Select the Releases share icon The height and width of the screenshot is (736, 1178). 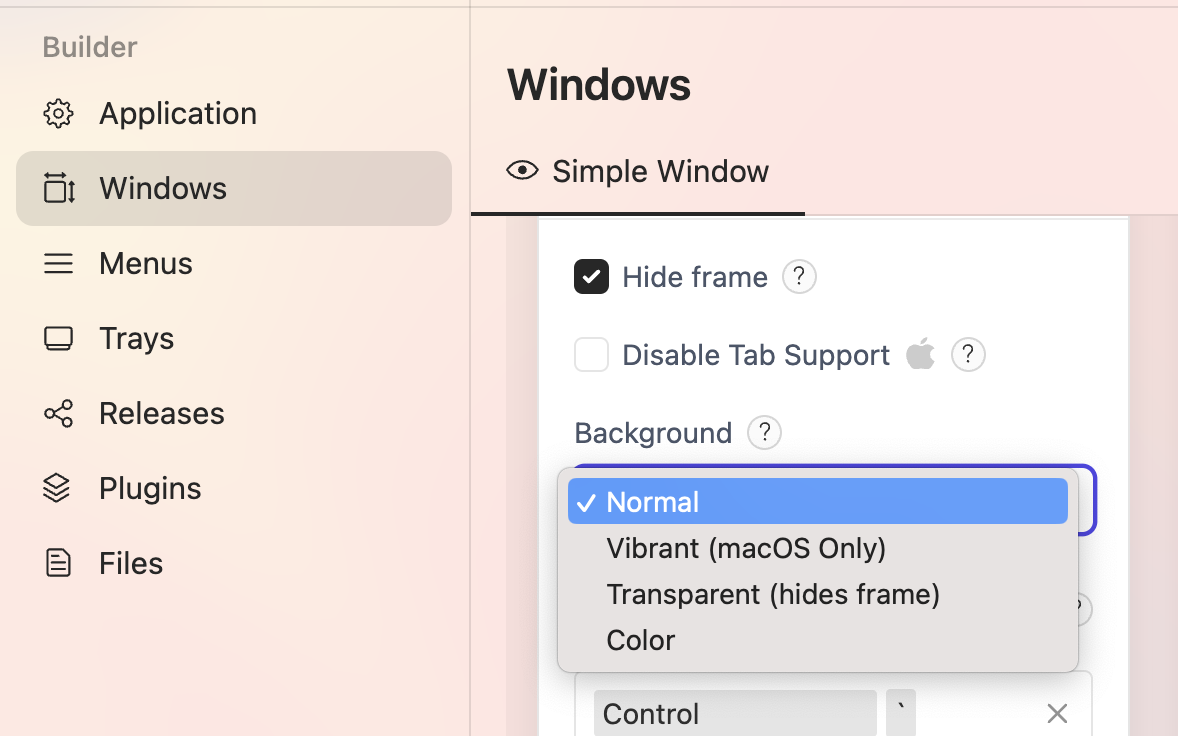59,413
